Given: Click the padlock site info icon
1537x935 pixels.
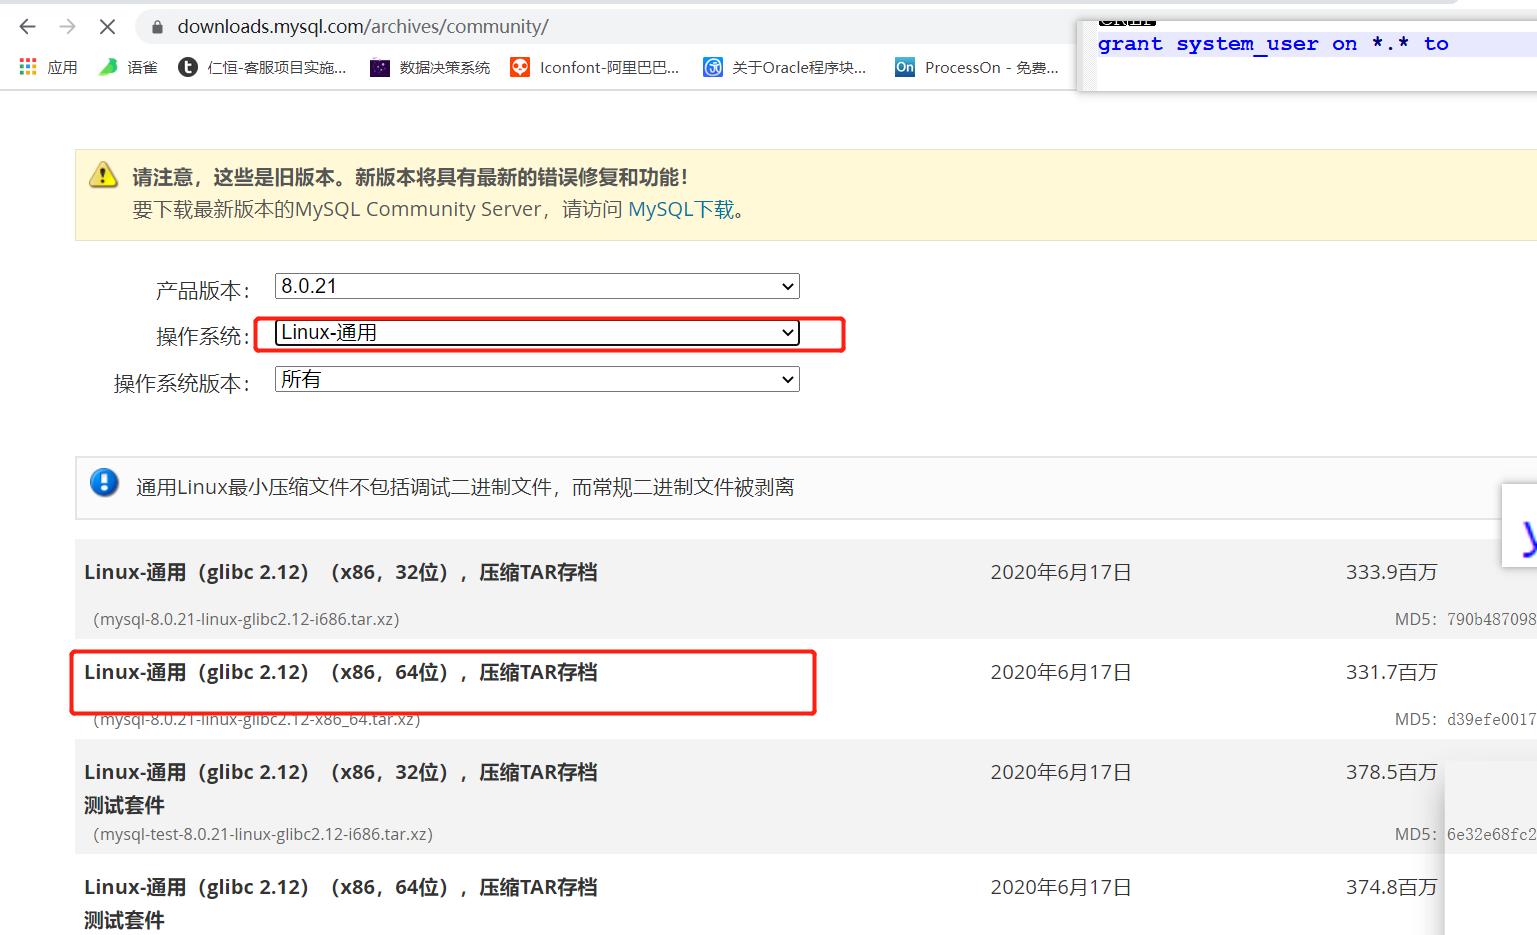Looking at the screenshot, I should tap(157, 27).
